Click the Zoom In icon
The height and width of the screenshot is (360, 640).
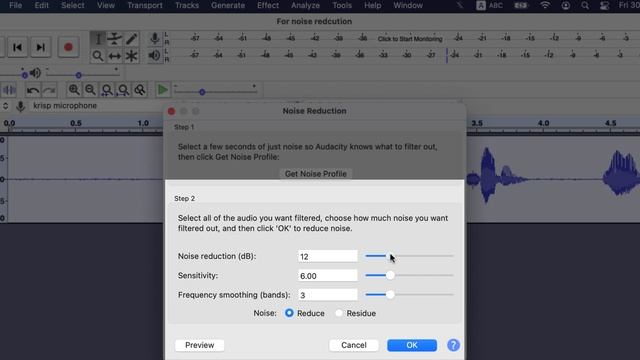pos(74,90)
